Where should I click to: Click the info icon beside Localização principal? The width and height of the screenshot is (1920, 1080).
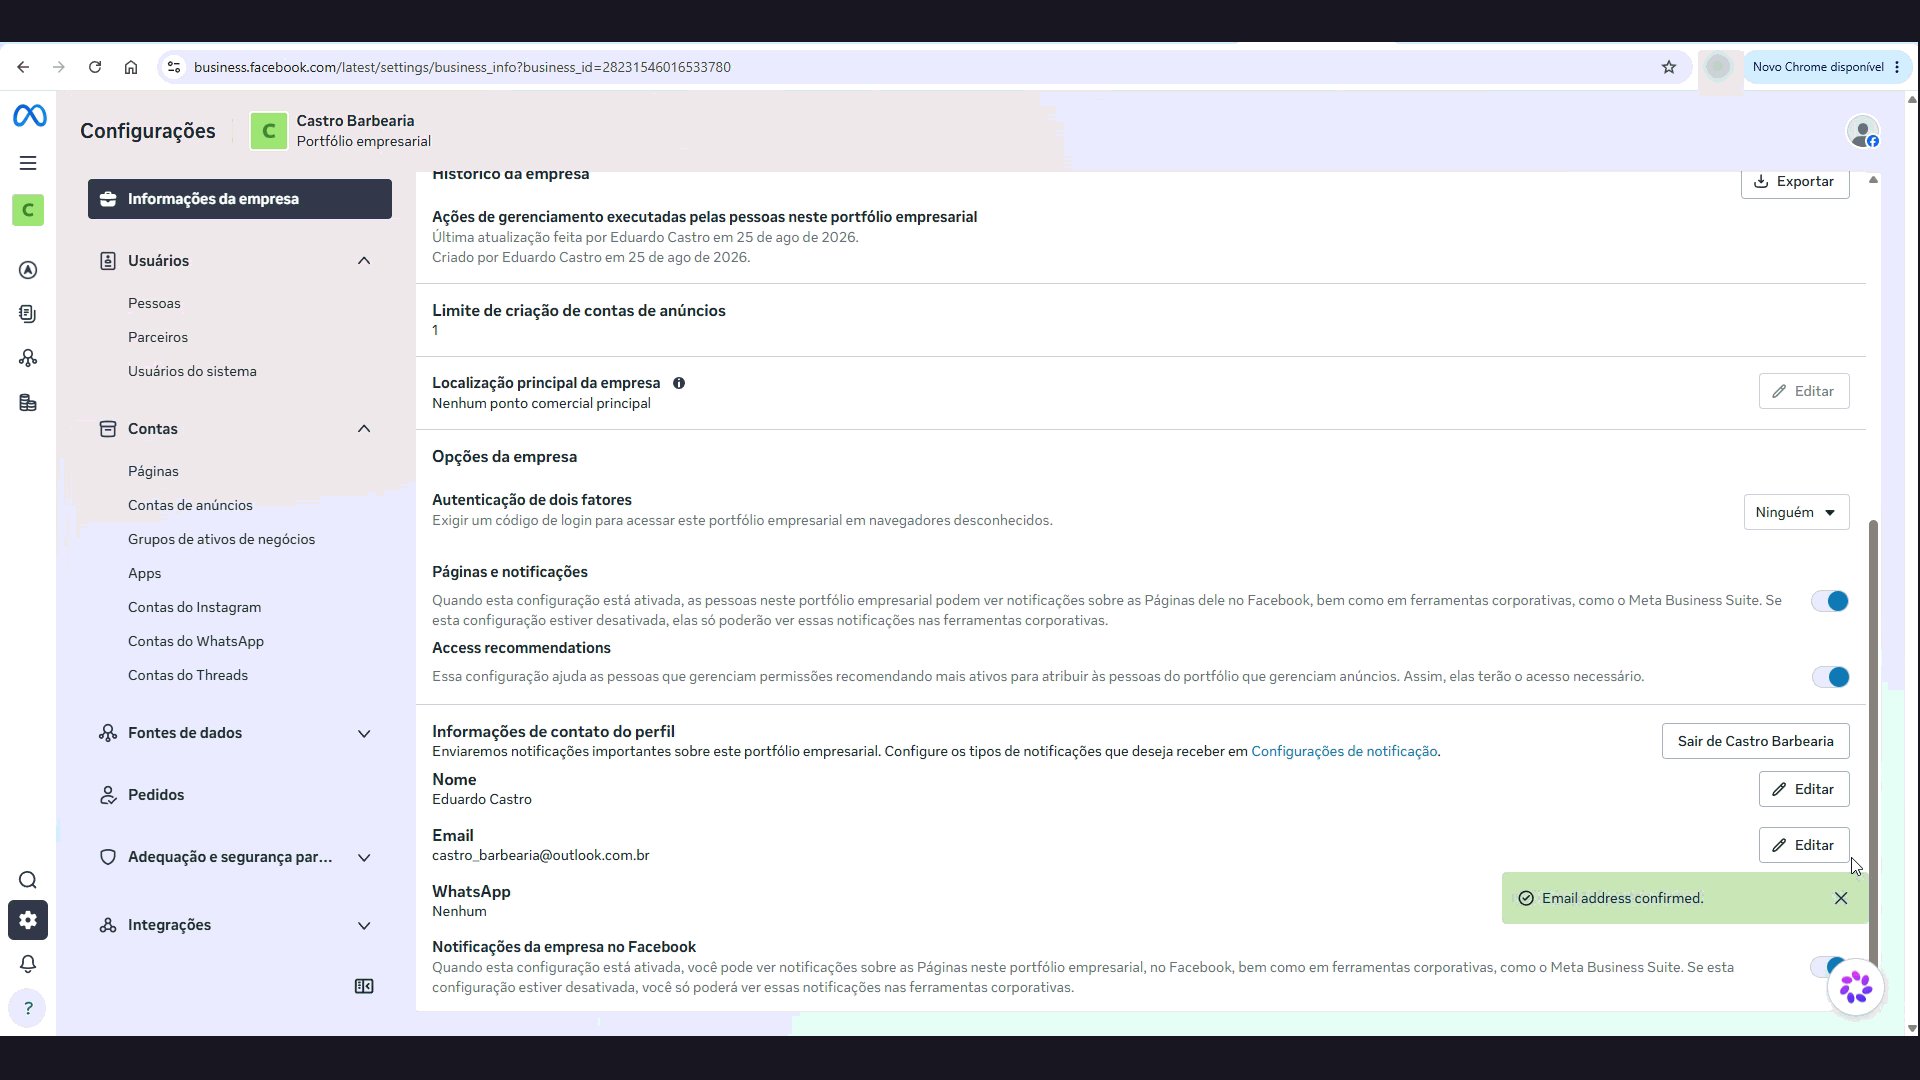[679, 383]
